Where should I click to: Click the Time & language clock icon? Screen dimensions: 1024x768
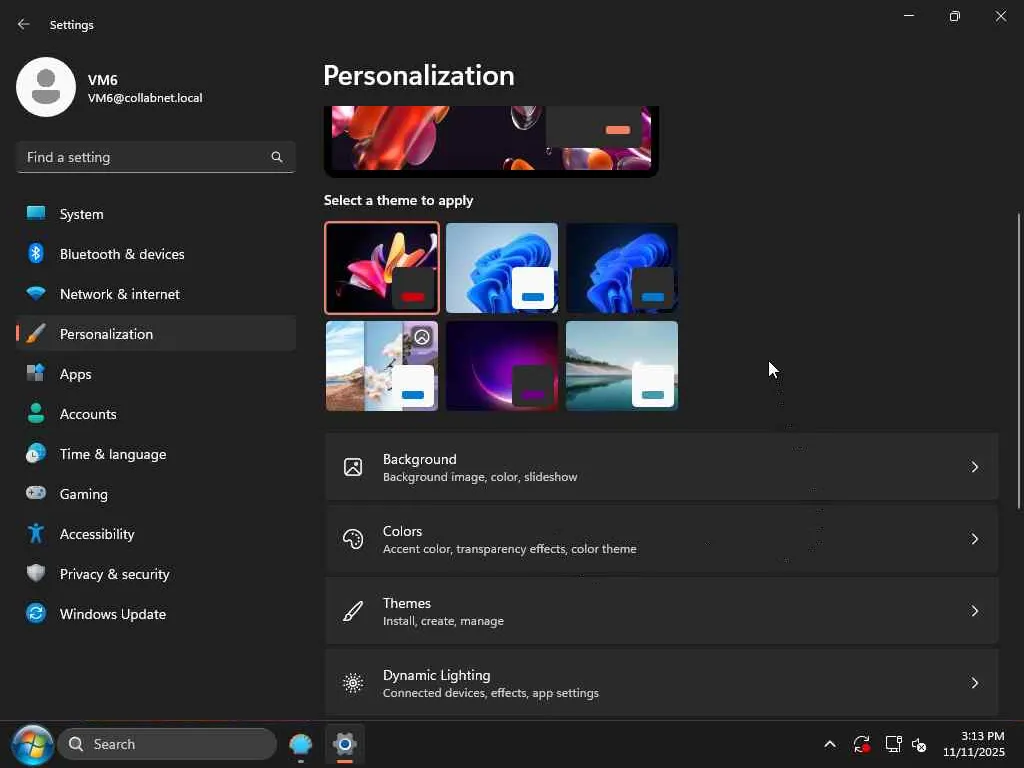tap(36, 453)
